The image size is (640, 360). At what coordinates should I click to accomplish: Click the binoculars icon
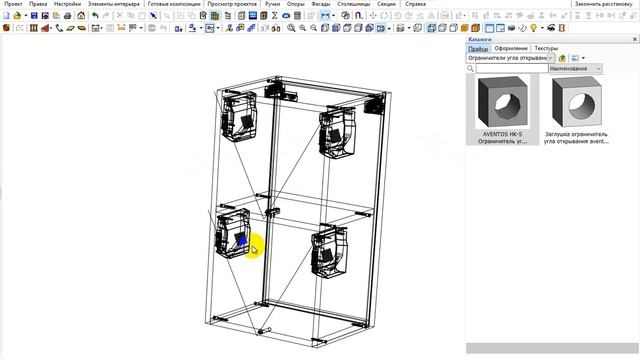click(276, 28)
